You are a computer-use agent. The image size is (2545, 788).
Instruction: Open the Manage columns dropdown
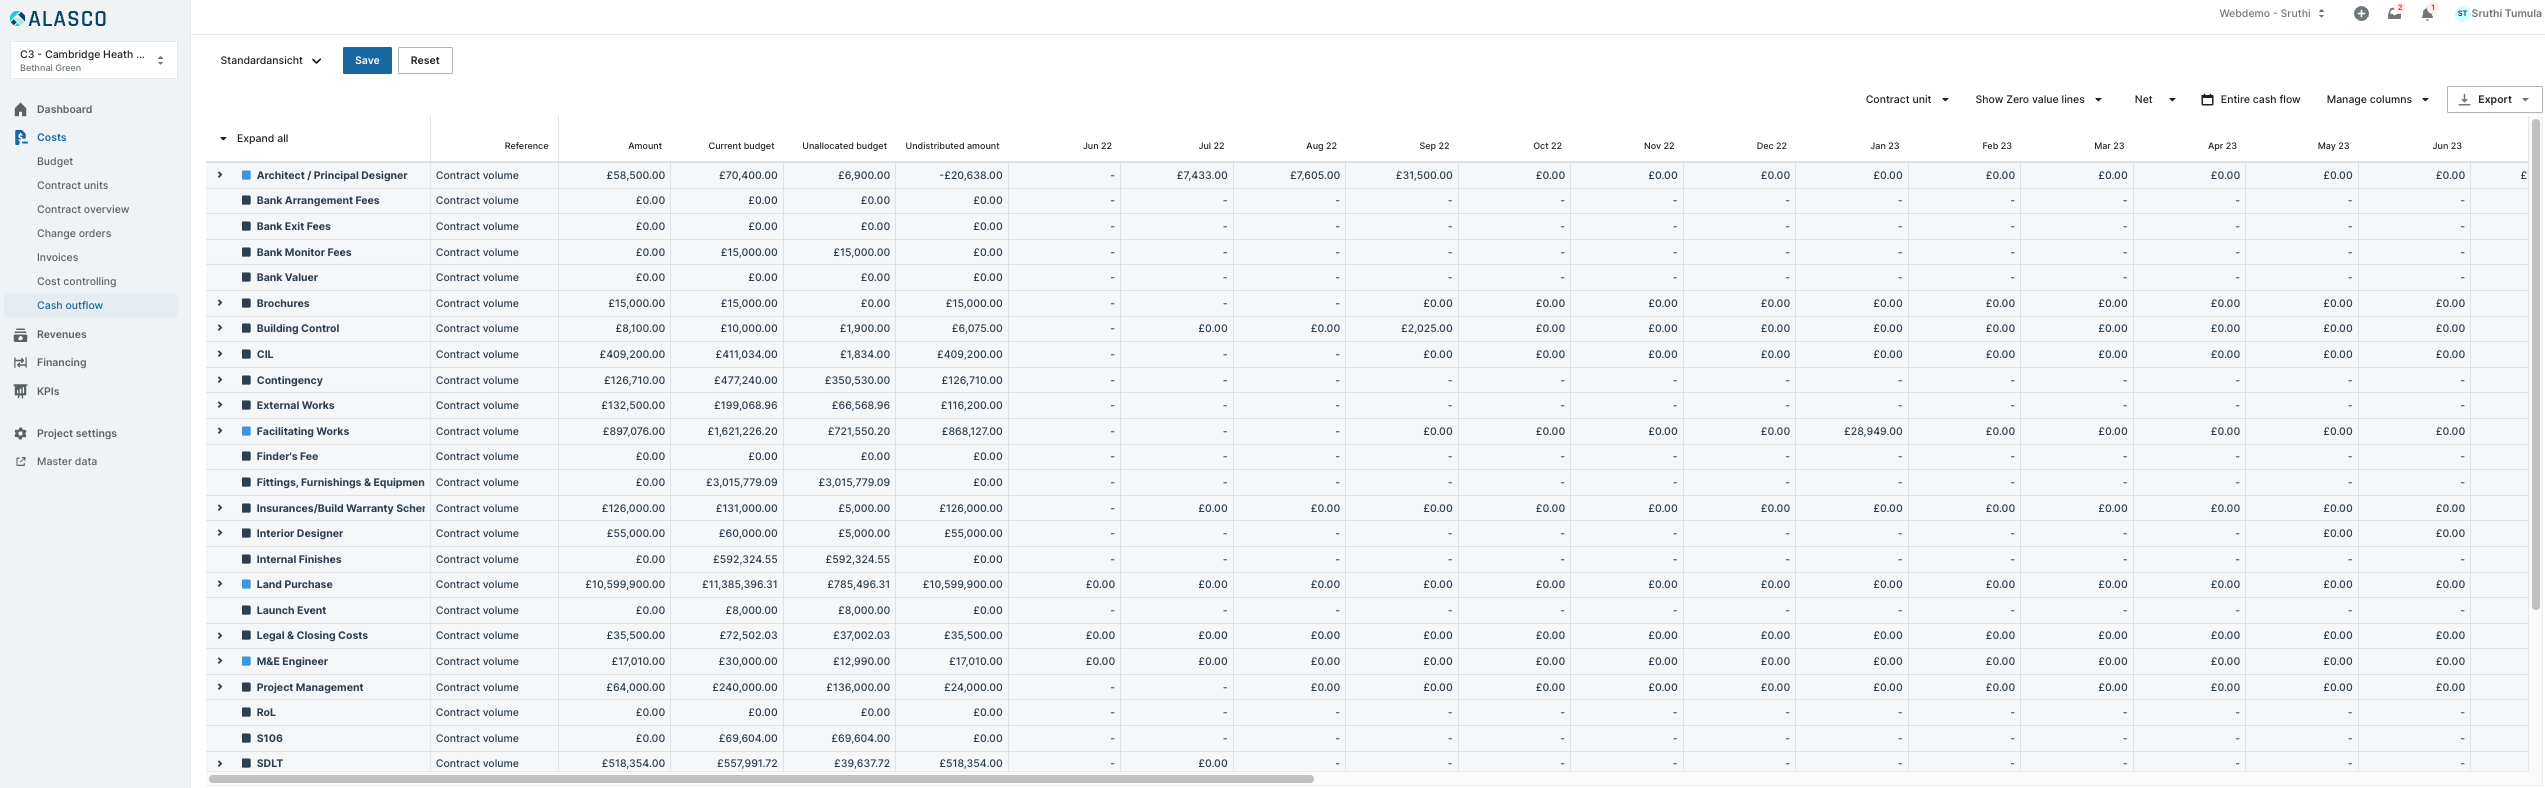(2377, 100)
